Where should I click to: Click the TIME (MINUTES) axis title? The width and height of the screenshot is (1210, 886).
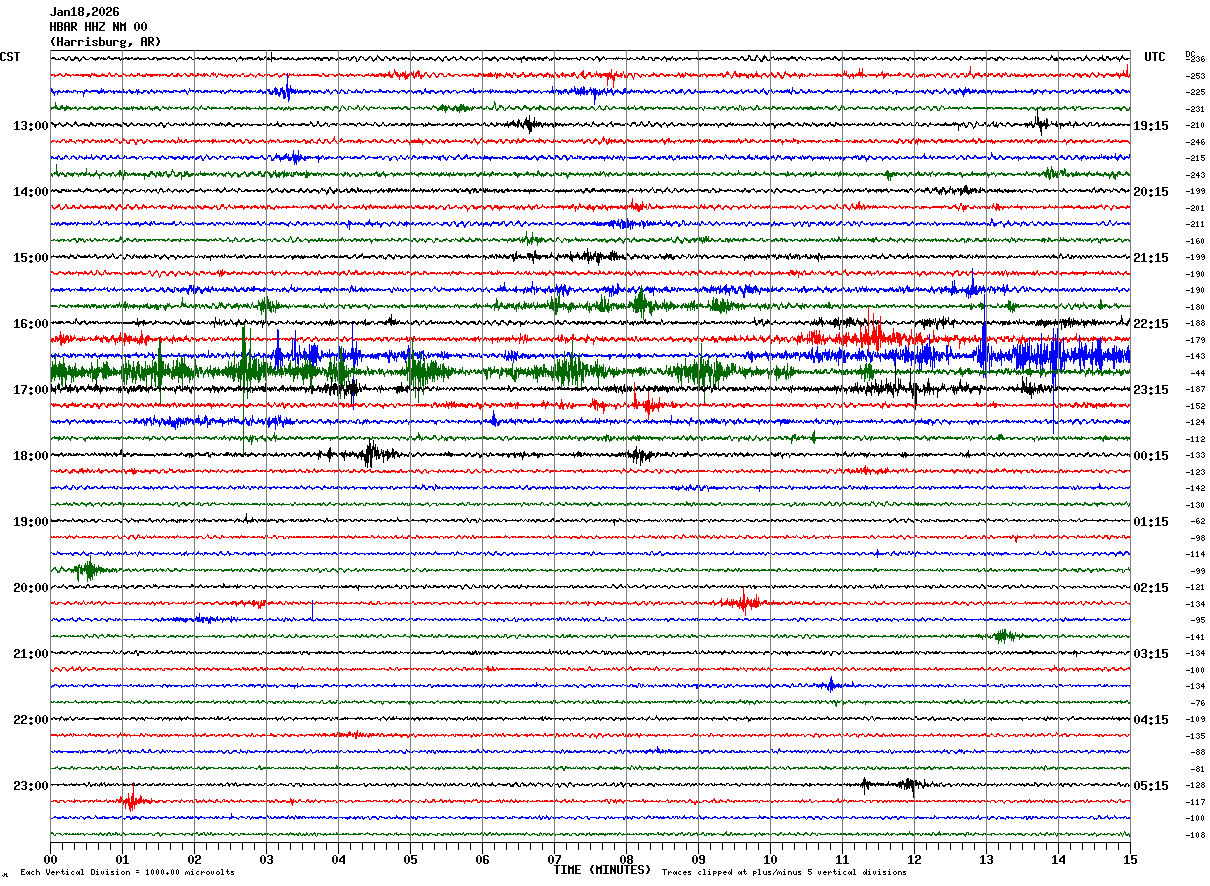tap(602, 870)
